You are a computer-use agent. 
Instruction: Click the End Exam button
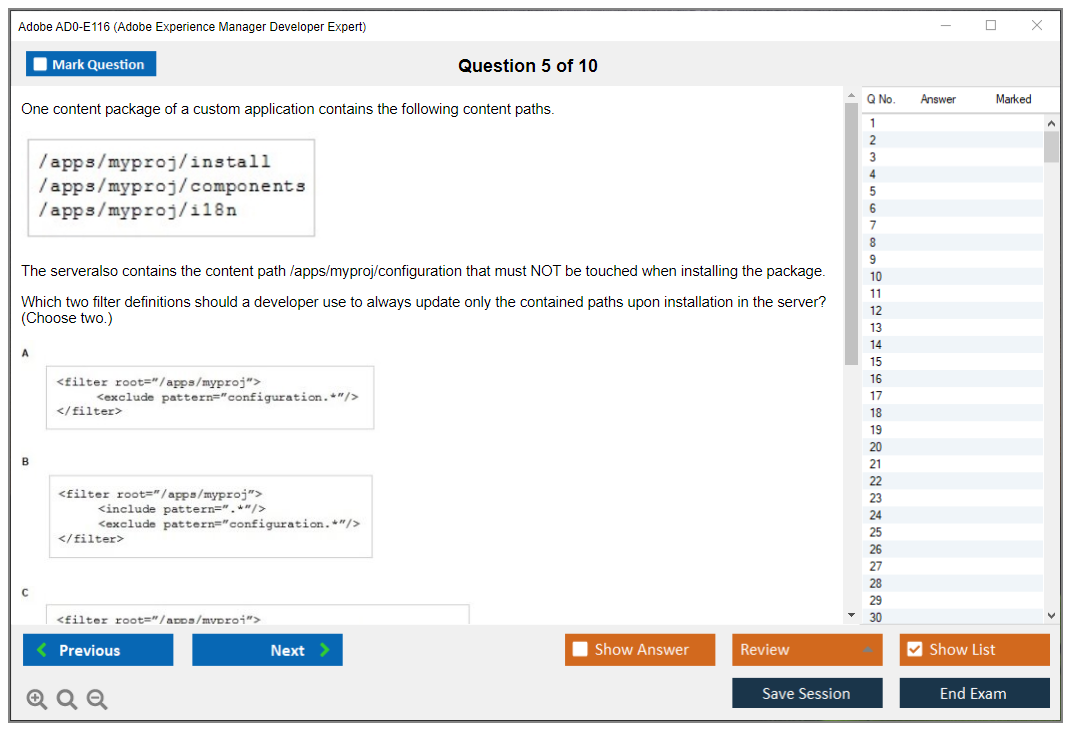pos(974,693)
